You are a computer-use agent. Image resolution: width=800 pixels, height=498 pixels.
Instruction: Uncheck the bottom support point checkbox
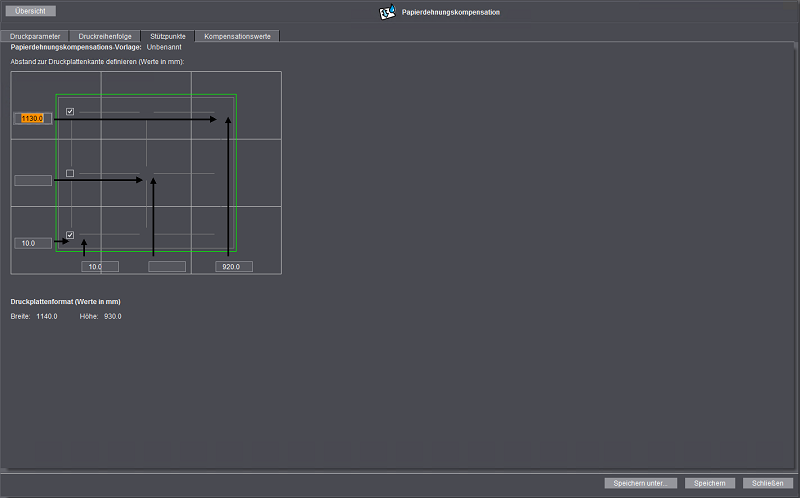pos(70,235)
